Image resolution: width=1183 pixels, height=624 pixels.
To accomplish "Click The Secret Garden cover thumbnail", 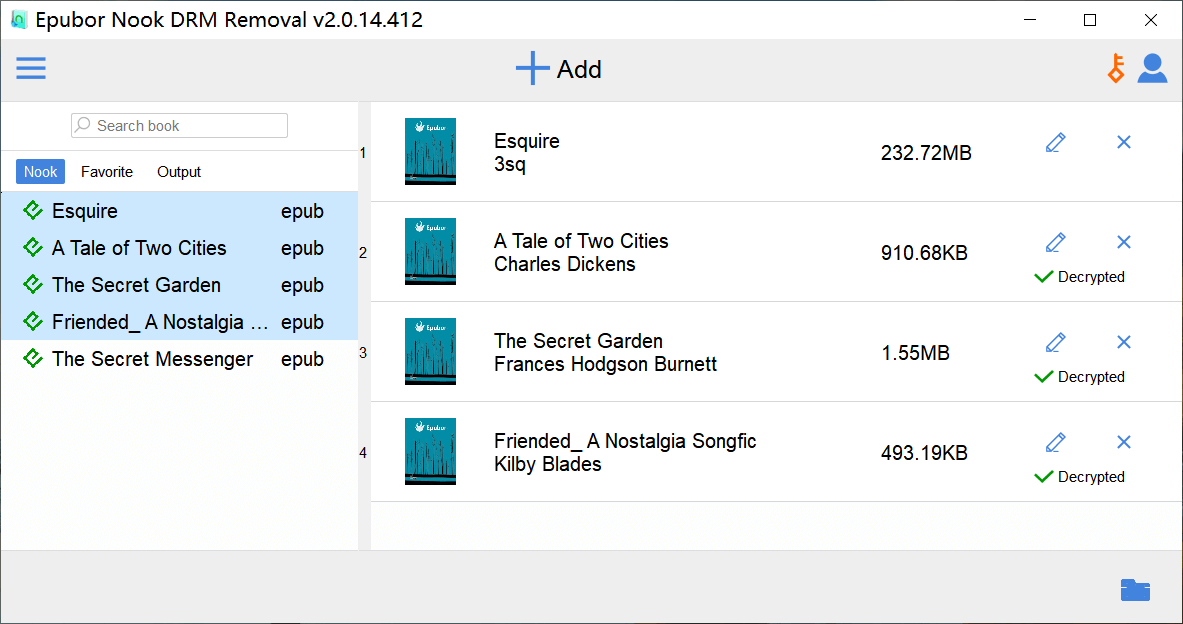I will pos(430,352).
